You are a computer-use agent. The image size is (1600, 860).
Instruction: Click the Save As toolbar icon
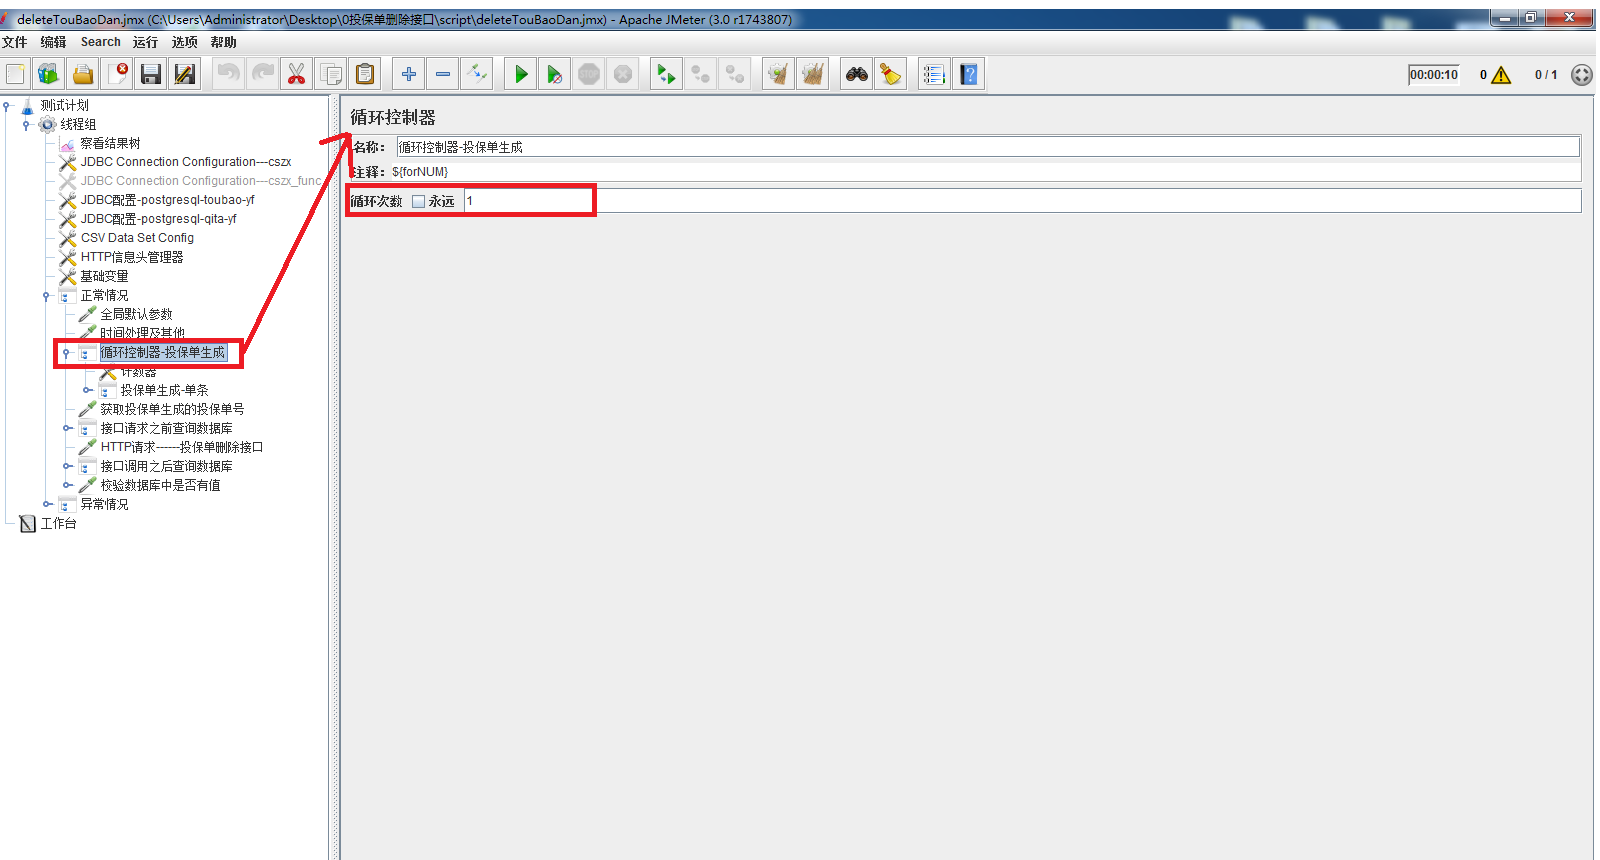coord(185,74)
